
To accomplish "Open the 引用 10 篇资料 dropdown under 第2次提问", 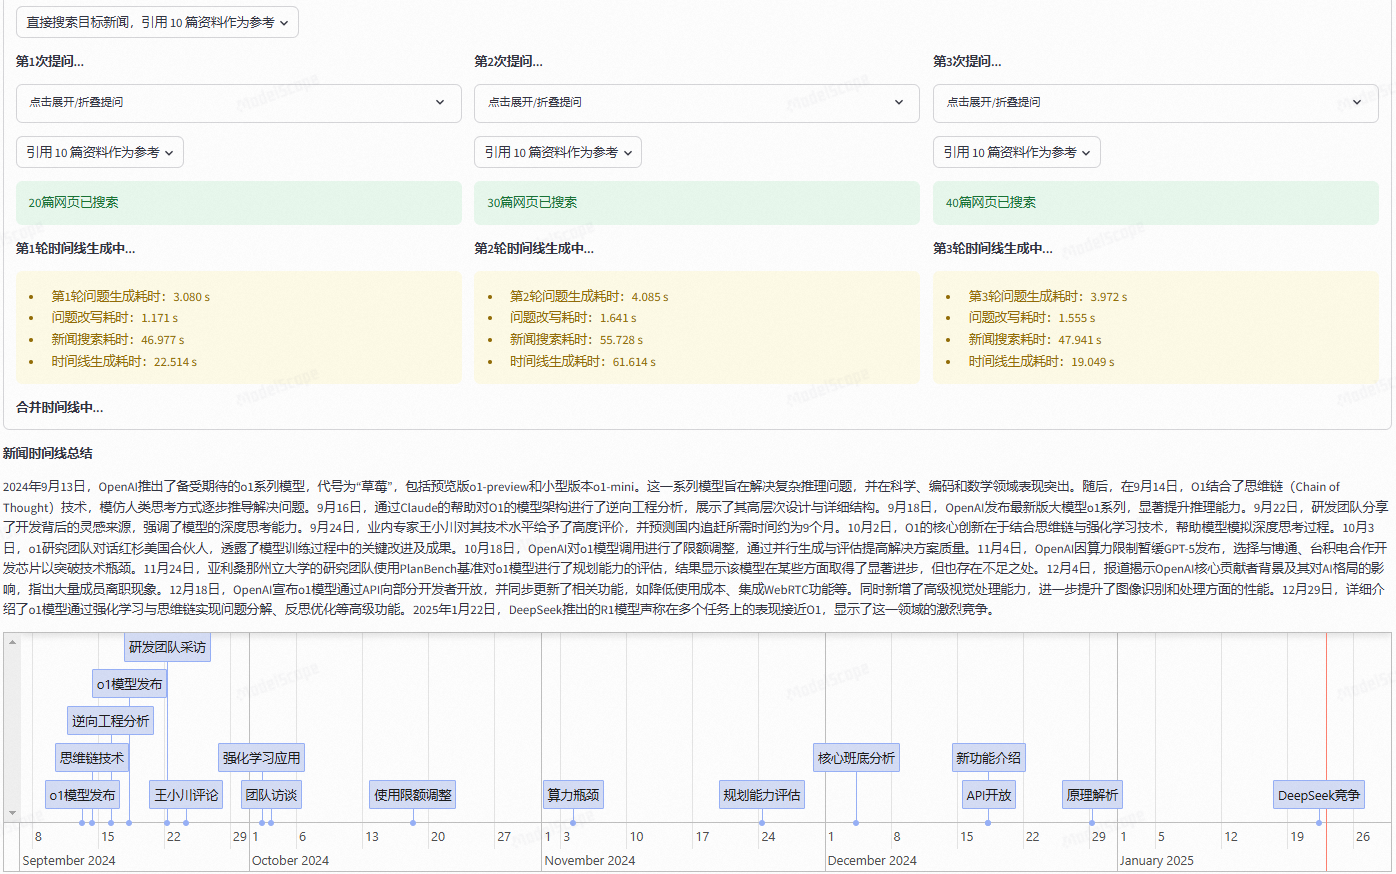I will (x=558, y=152).
